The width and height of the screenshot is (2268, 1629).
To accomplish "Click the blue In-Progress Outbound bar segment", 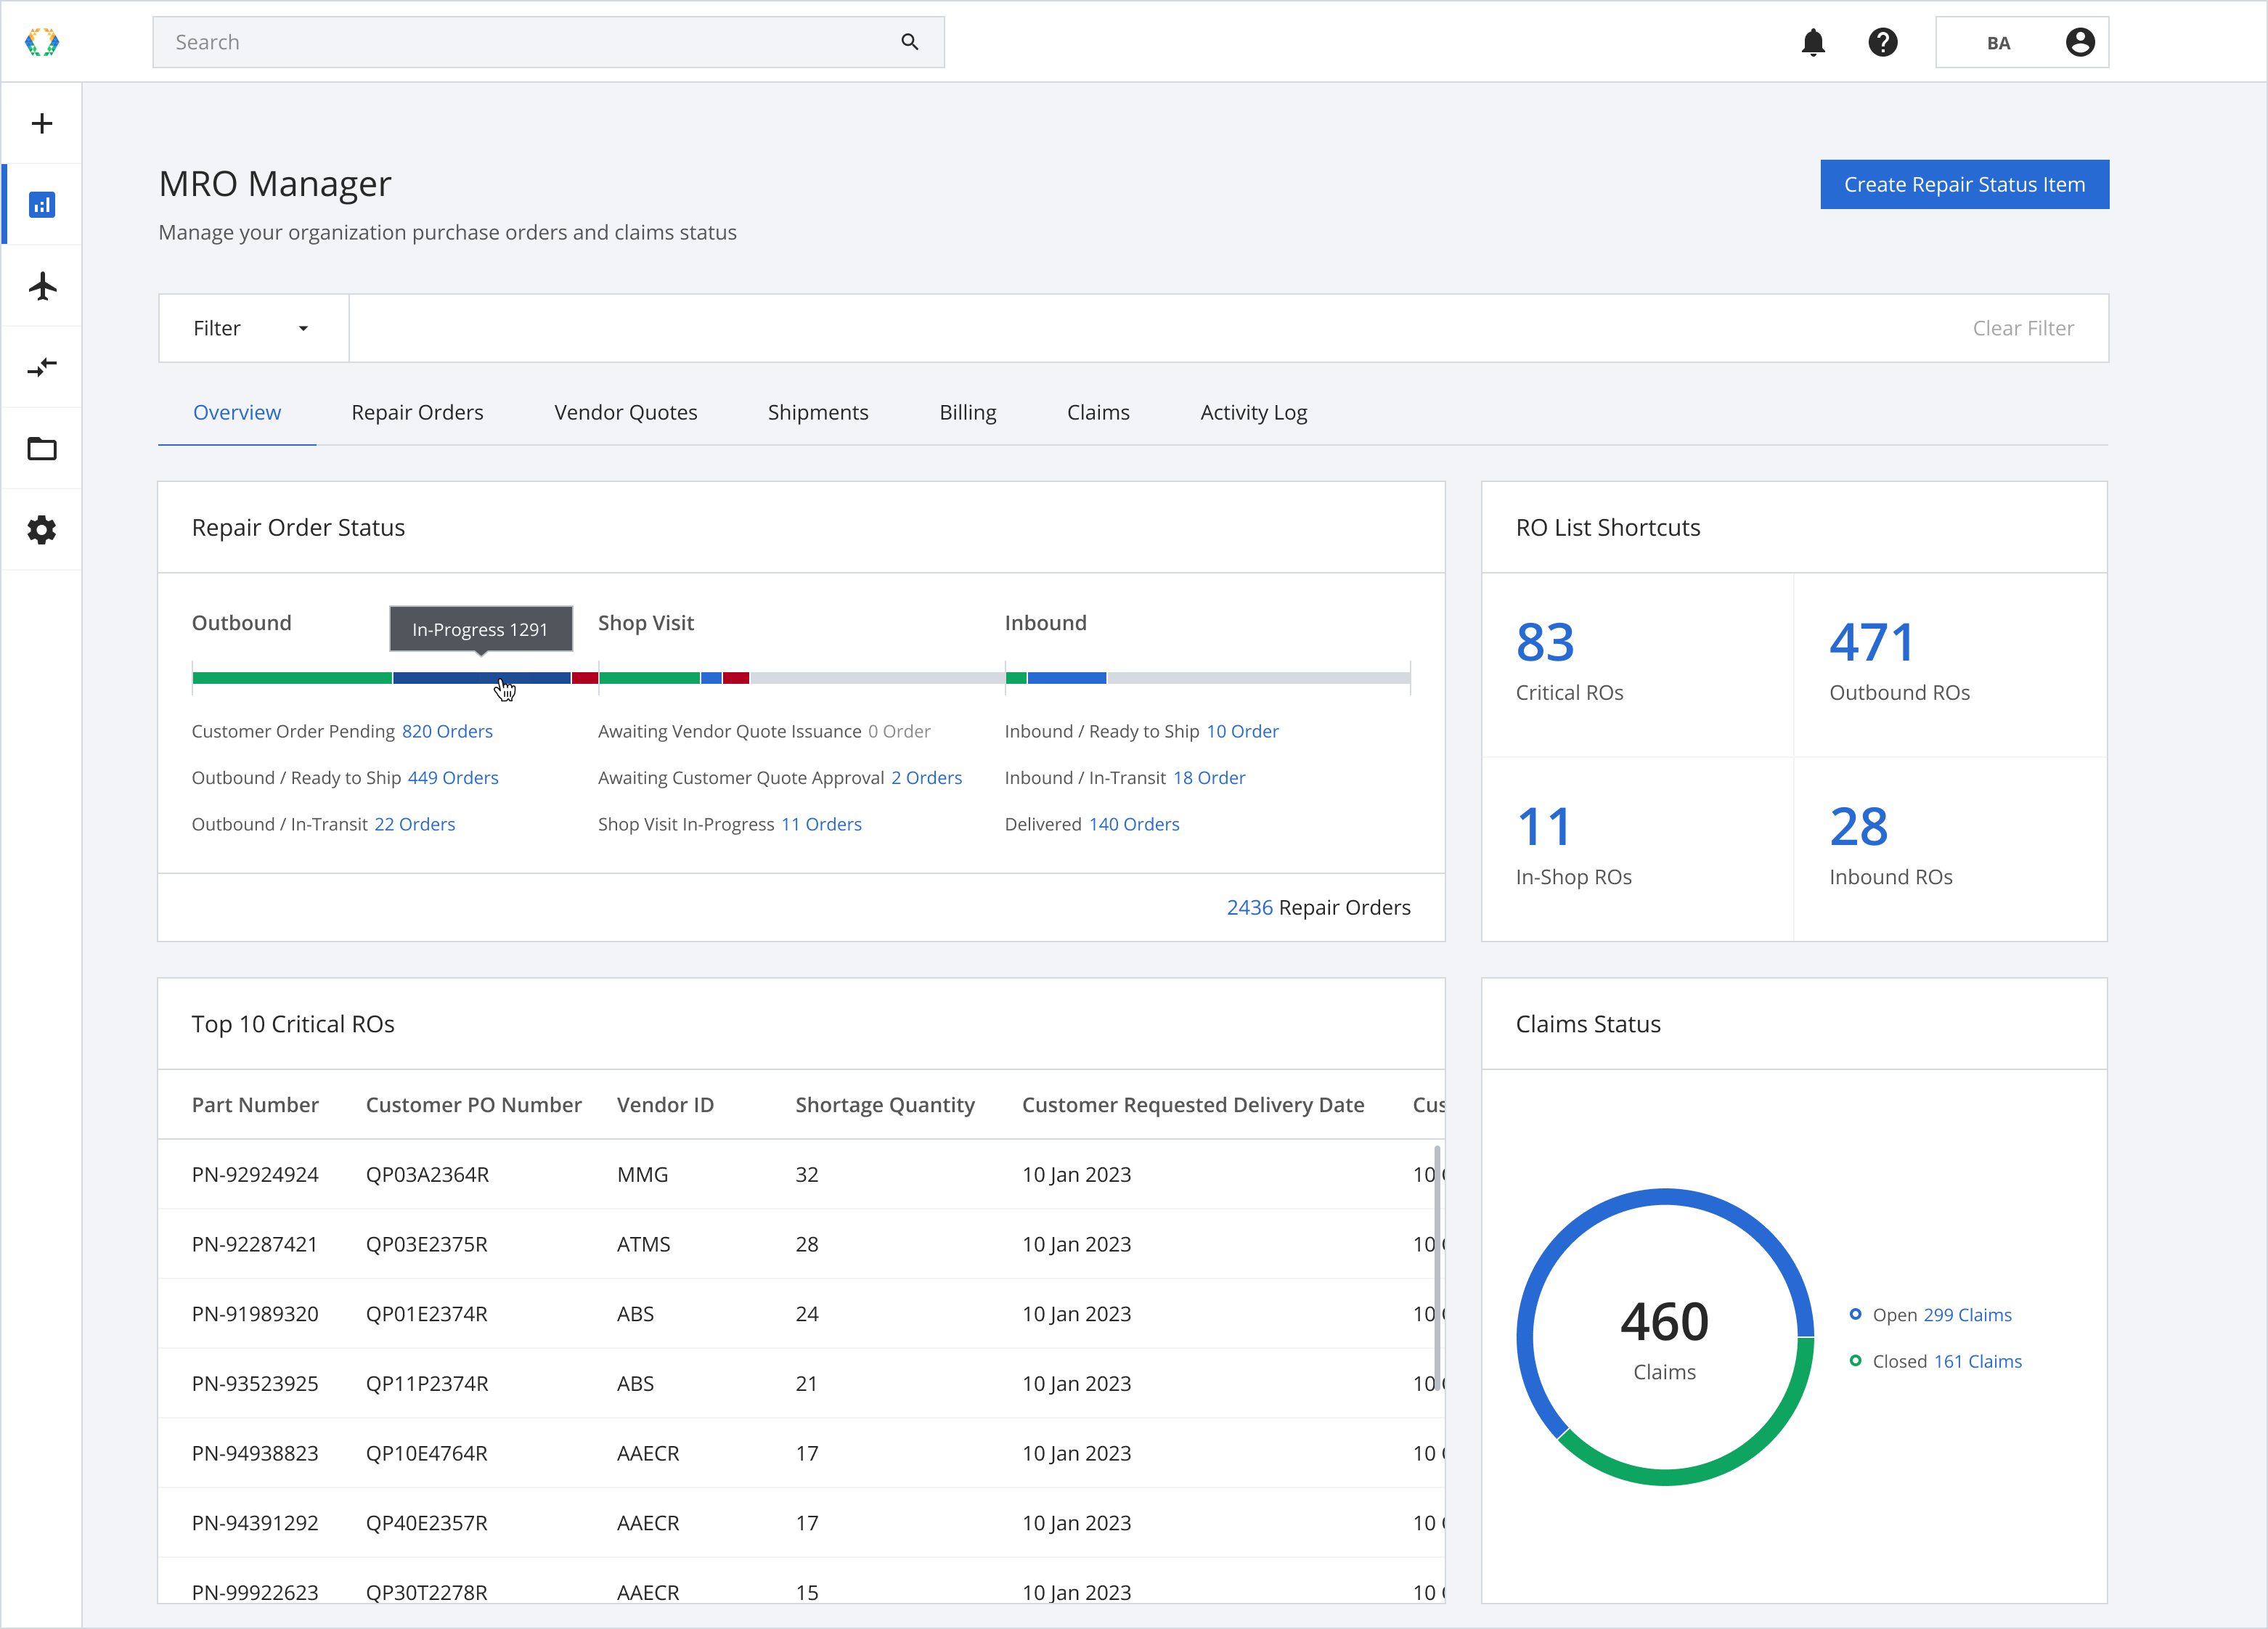I will [481, 678].
